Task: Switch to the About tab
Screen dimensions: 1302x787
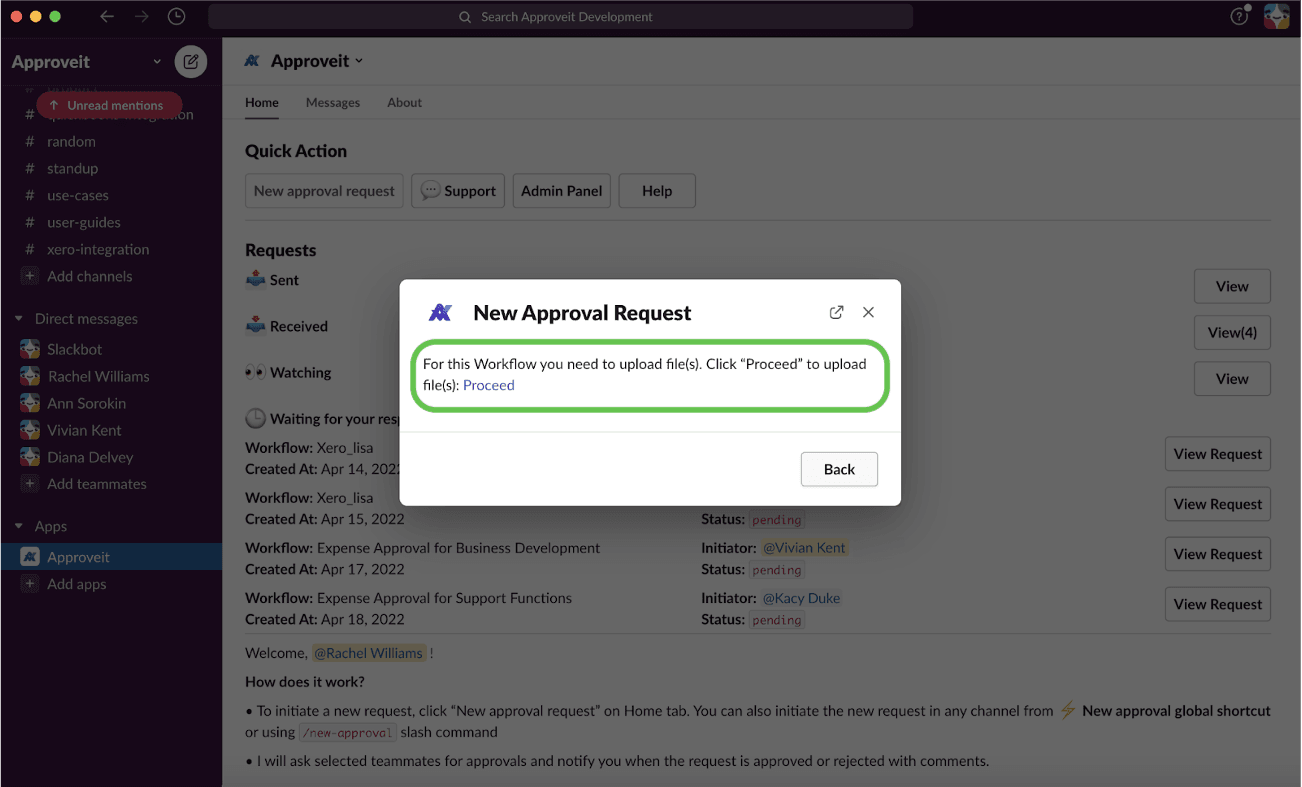Action: 405,103
